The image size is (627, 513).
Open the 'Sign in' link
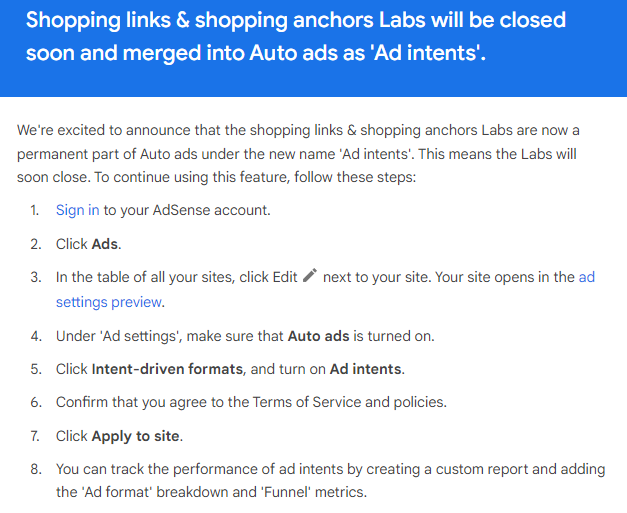78,210
